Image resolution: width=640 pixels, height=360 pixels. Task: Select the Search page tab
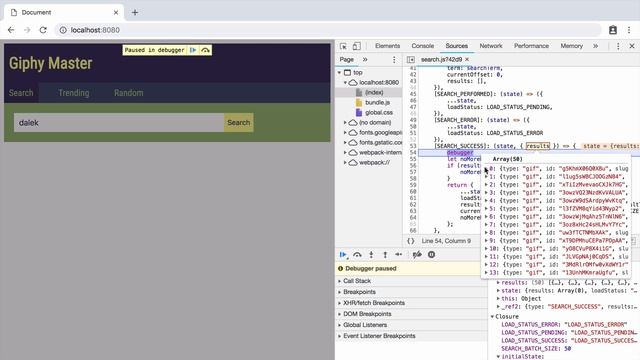click(21, 93)
